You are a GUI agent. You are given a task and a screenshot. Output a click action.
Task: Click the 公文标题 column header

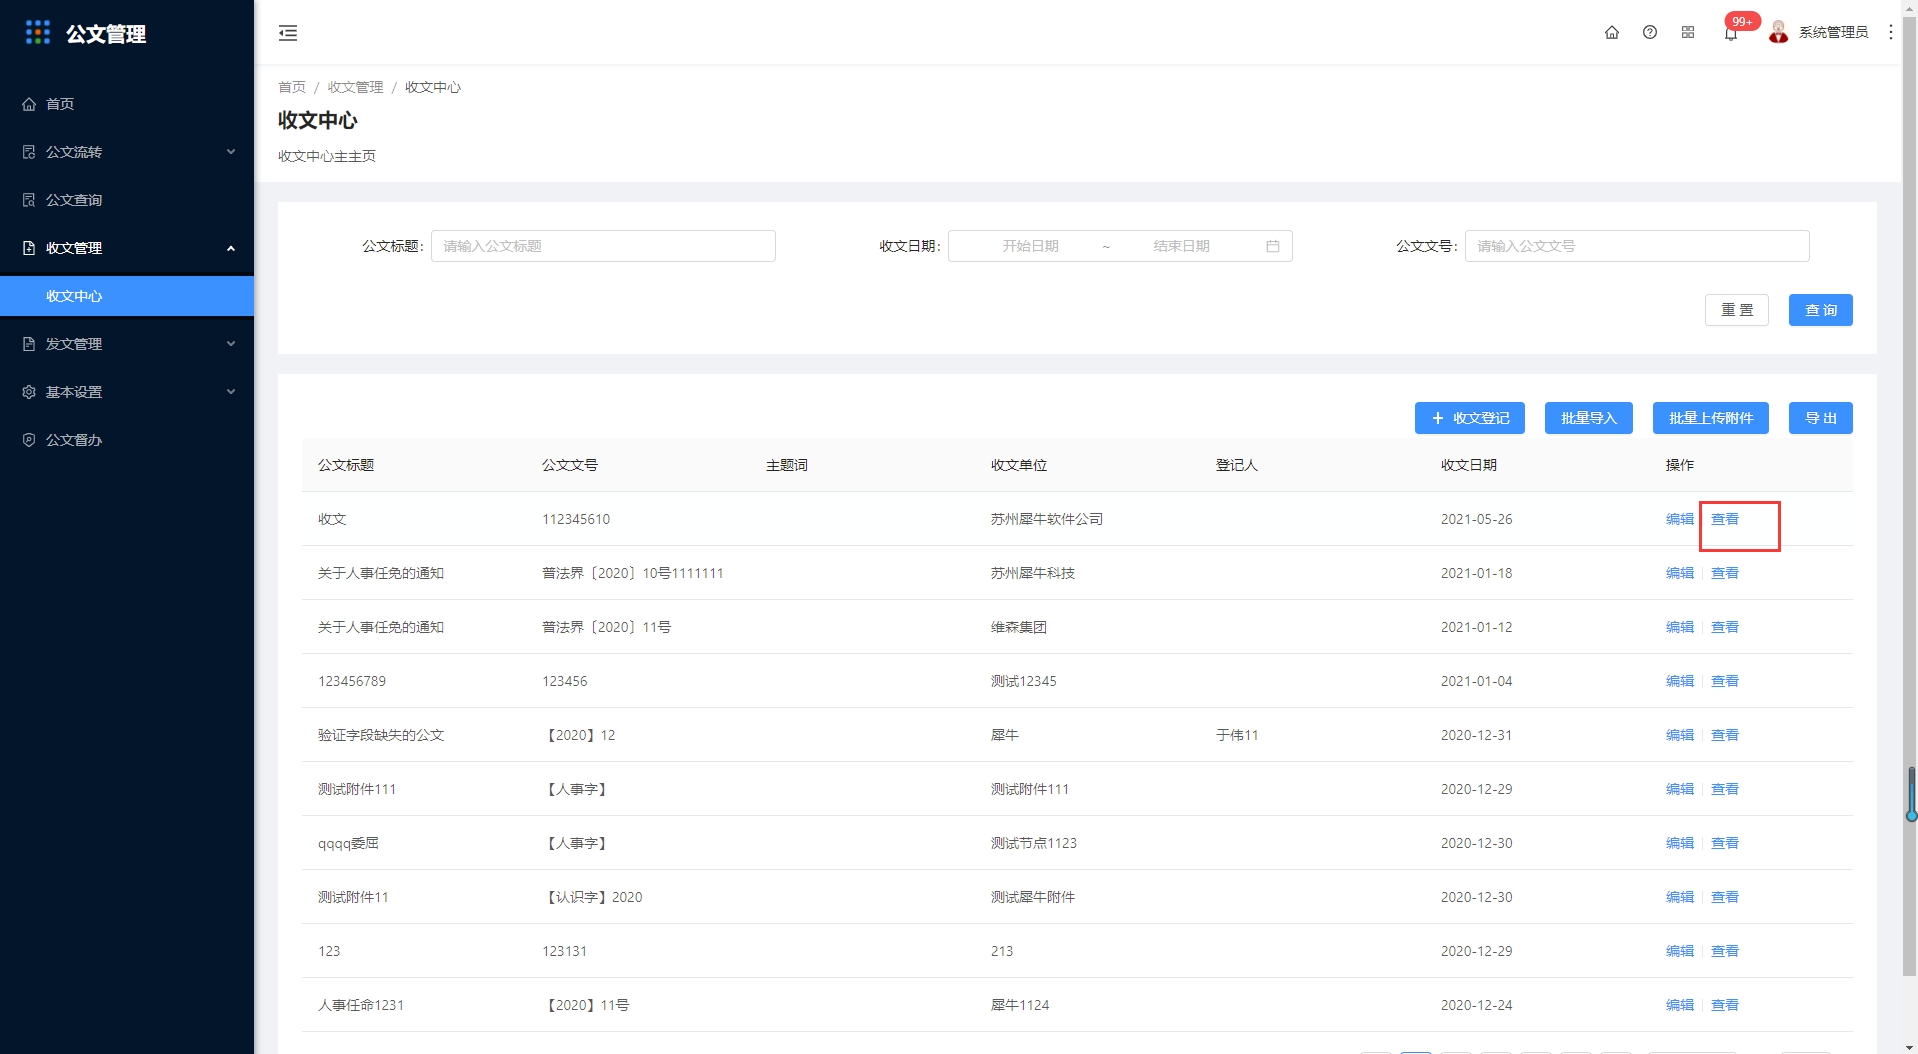[x=346, y=465]
